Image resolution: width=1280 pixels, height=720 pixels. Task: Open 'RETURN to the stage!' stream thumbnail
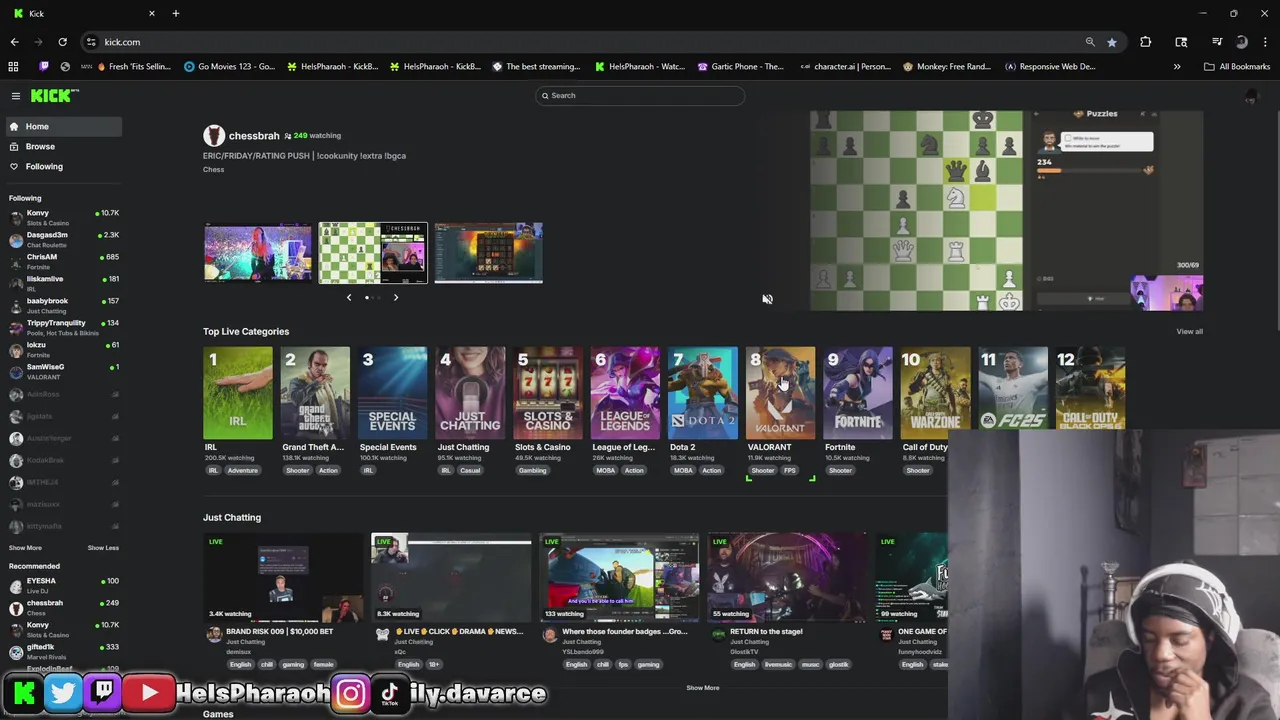787,578
